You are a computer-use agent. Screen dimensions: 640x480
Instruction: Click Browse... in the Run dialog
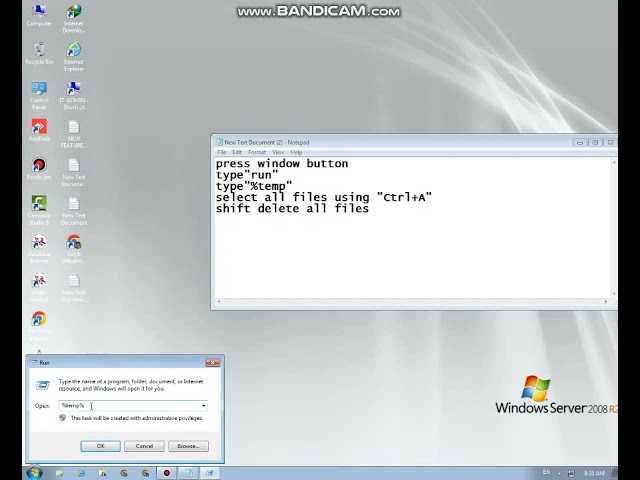(188, 446)
